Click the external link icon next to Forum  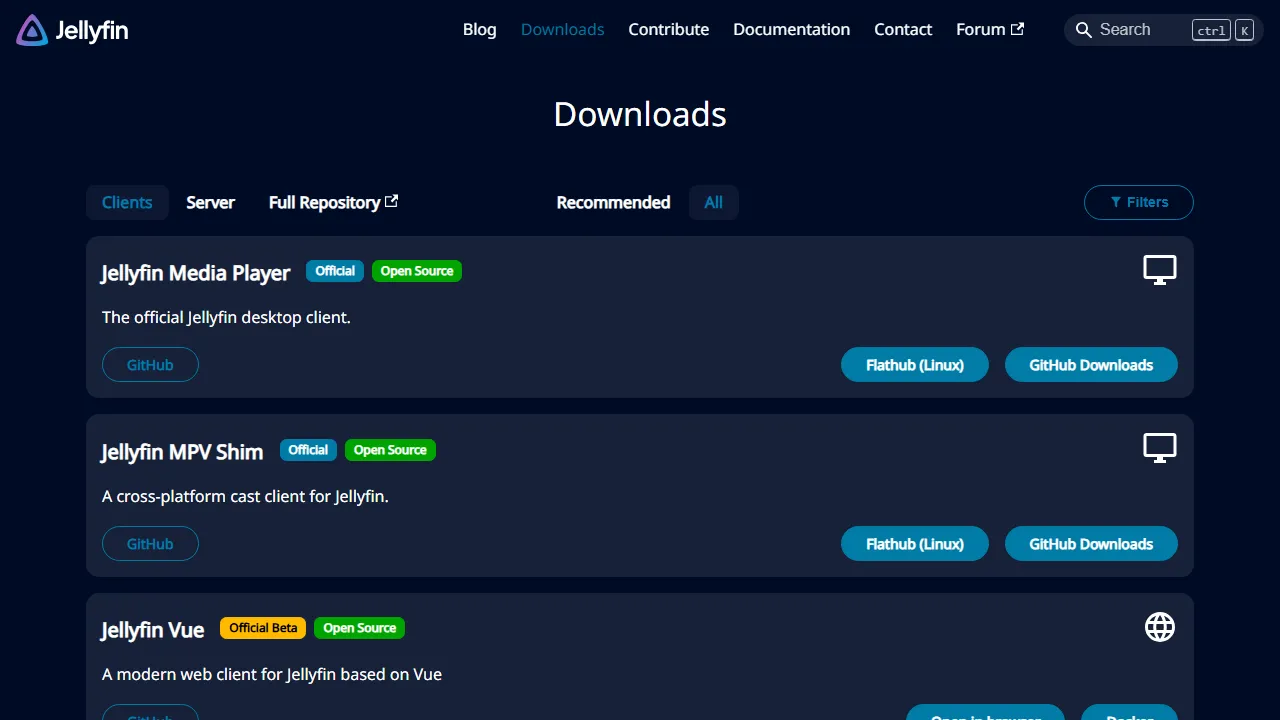click(1019, 28)
